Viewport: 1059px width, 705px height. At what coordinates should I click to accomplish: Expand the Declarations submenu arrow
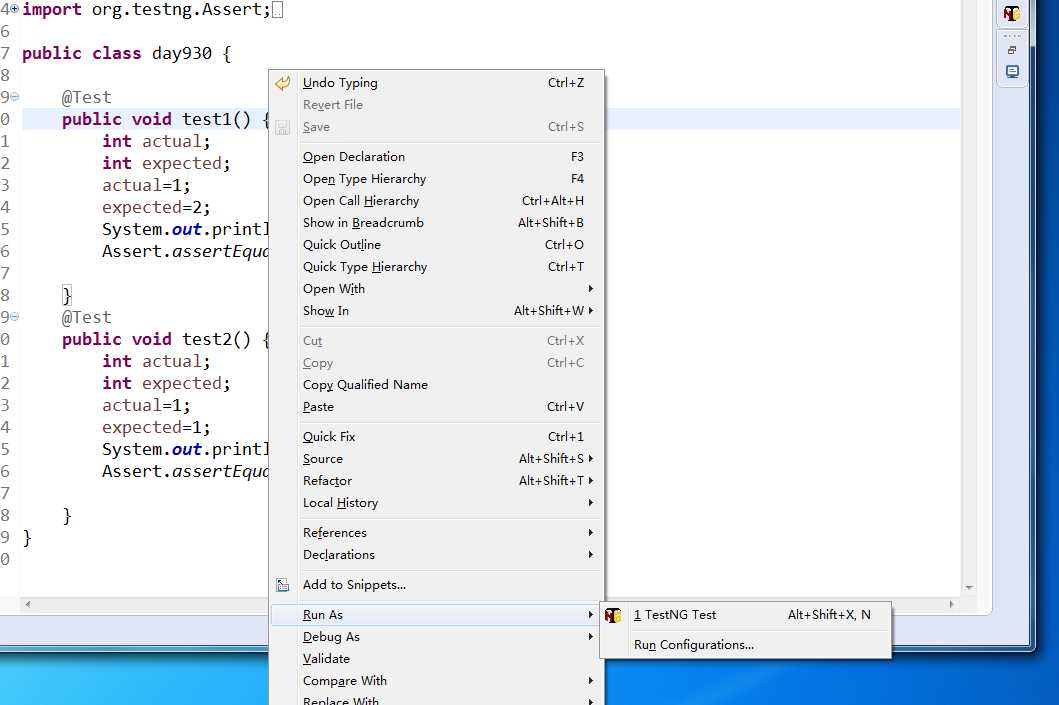point(590,554)
